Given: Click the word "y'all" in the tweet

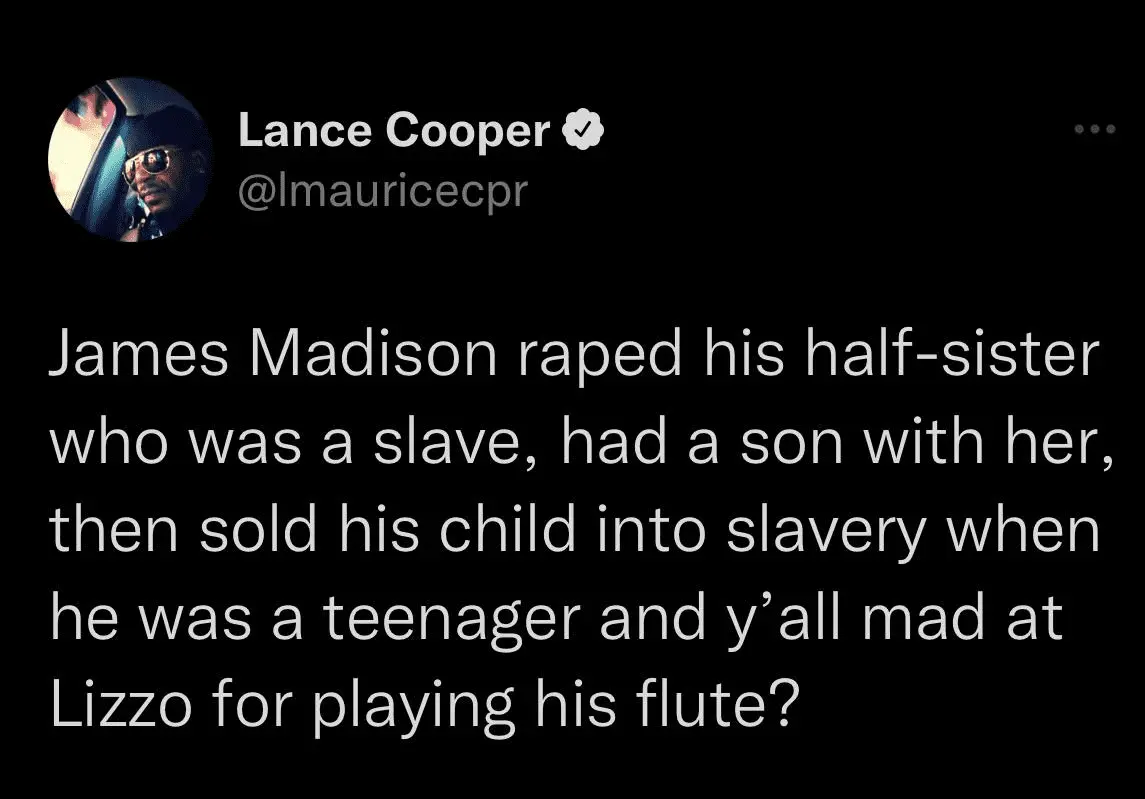Looking at the screenshot, I should click(793, 619).
